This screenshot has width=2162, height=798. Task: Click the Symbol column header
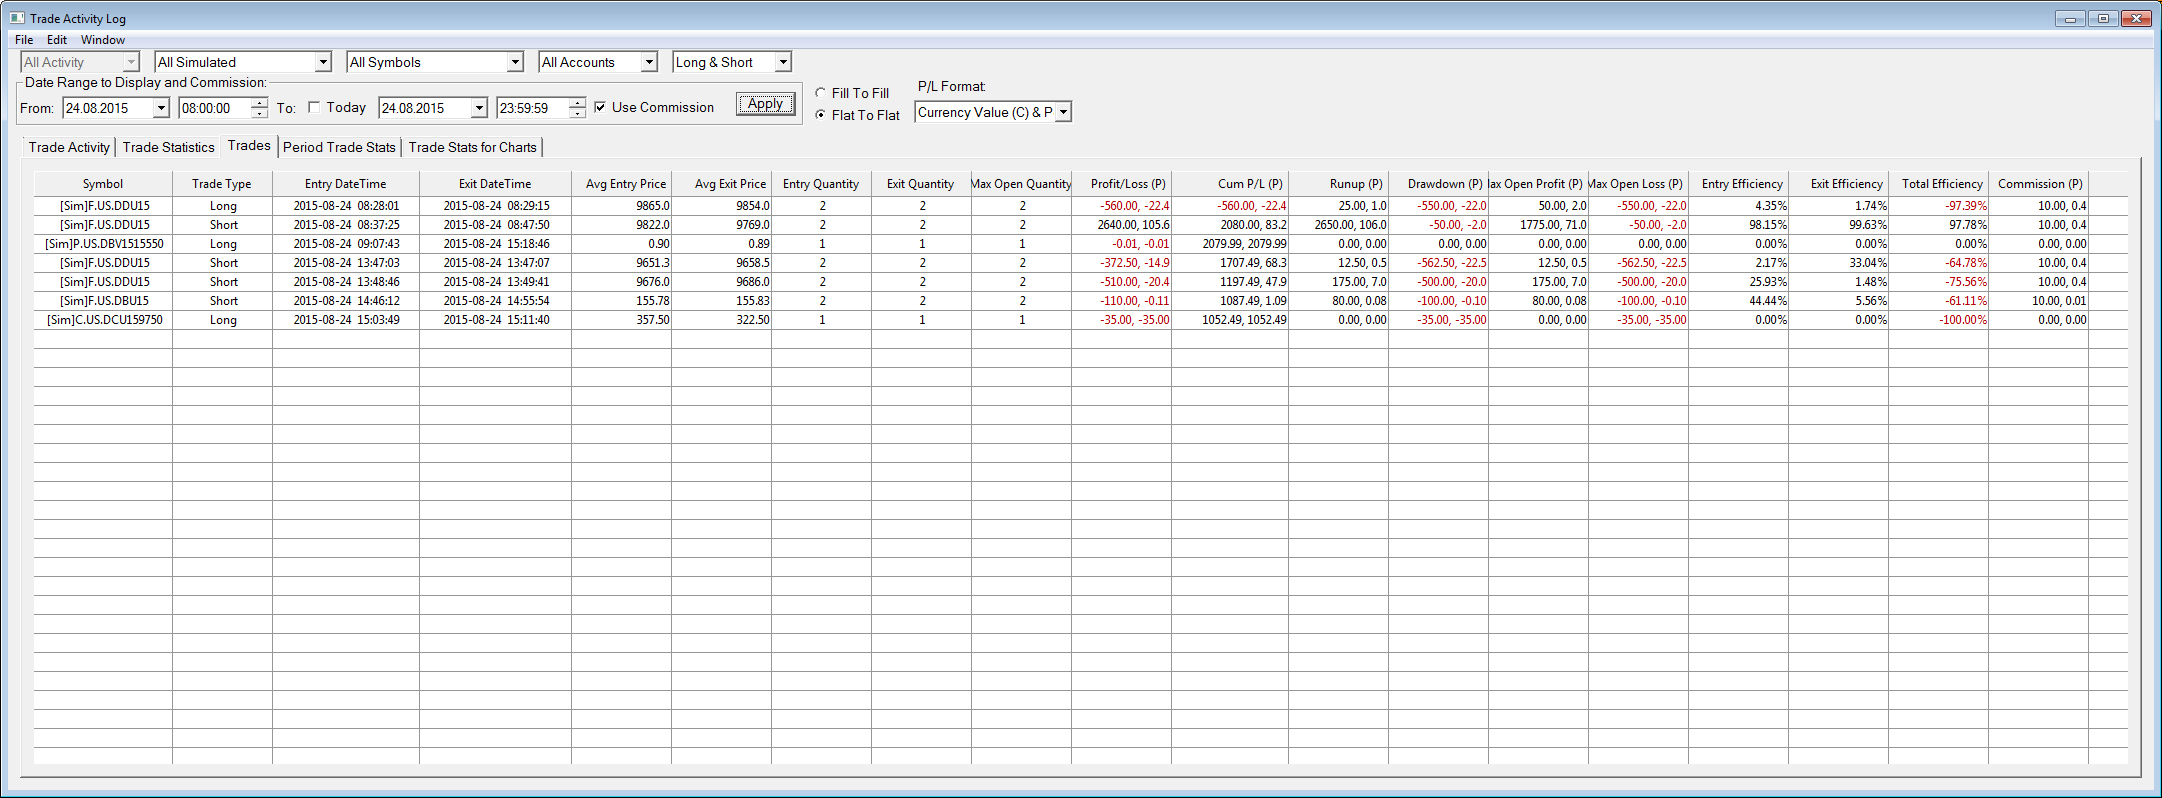[x=103, y=184]
